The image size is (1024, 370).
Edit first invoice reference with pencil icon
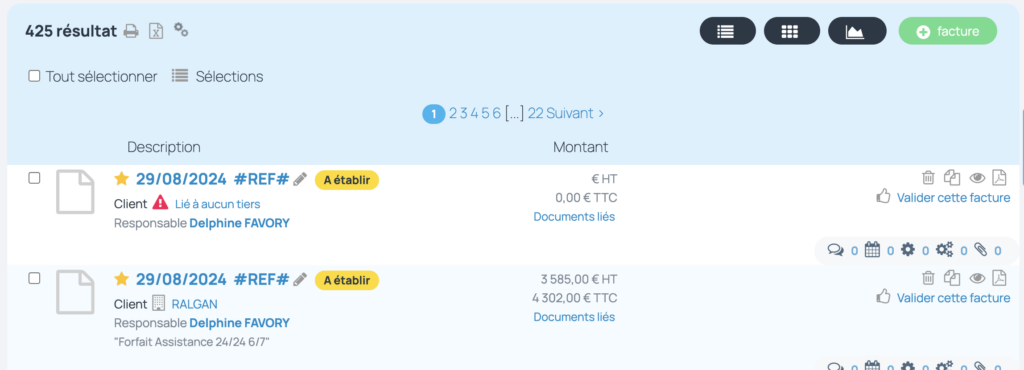point(300,179)
